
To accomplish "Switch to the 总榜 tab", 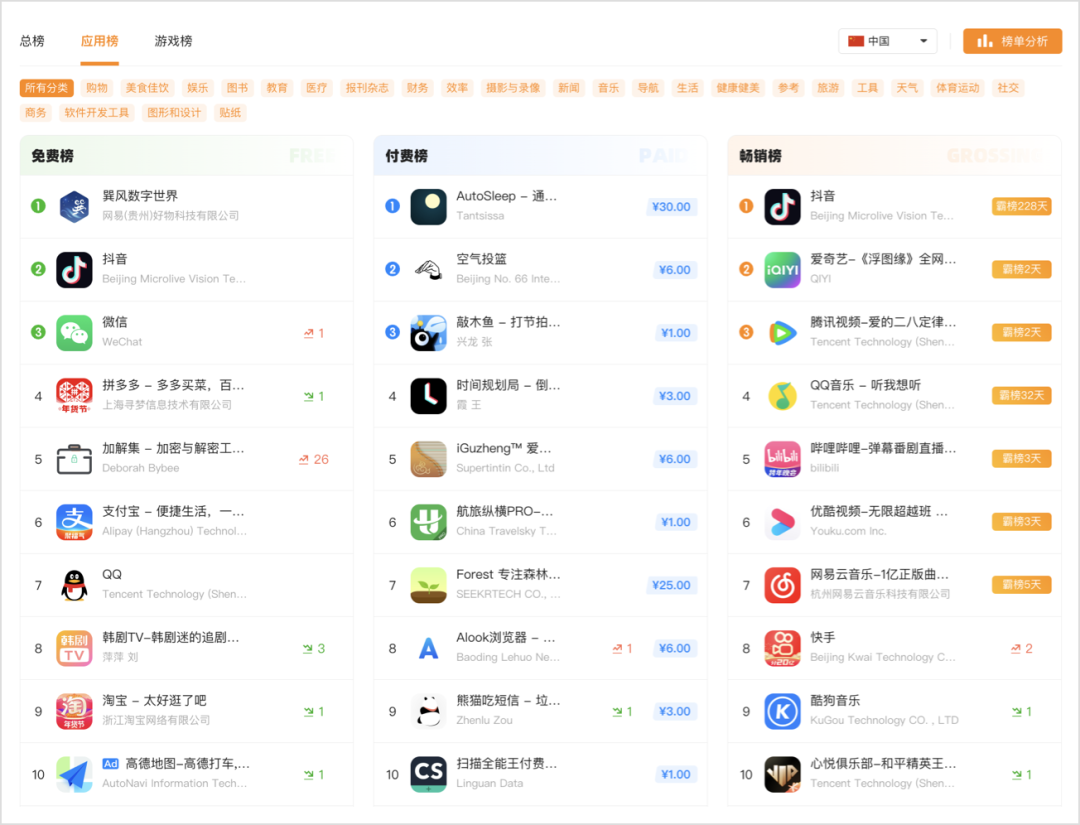I will 32,41.
